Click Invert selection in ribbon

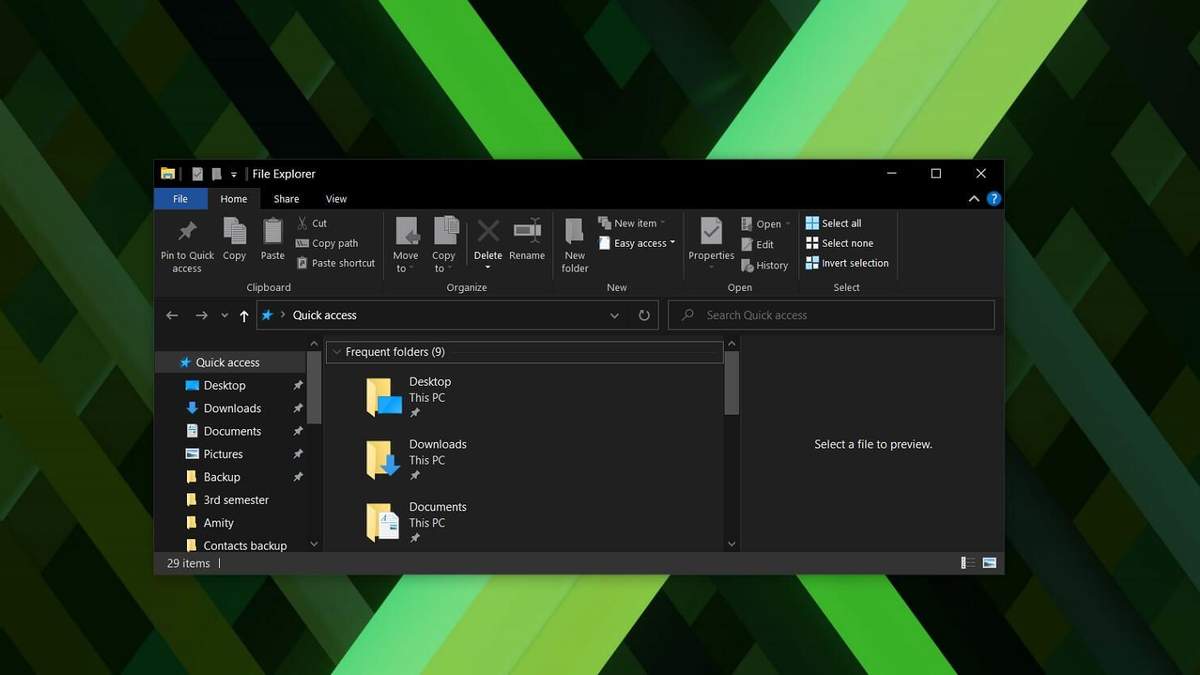coord(847,263)
